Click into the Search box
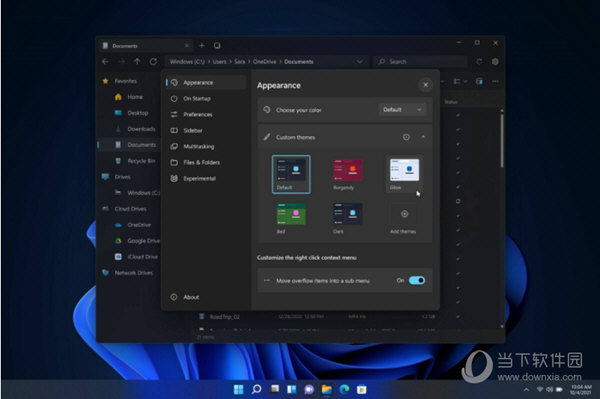 420,62
